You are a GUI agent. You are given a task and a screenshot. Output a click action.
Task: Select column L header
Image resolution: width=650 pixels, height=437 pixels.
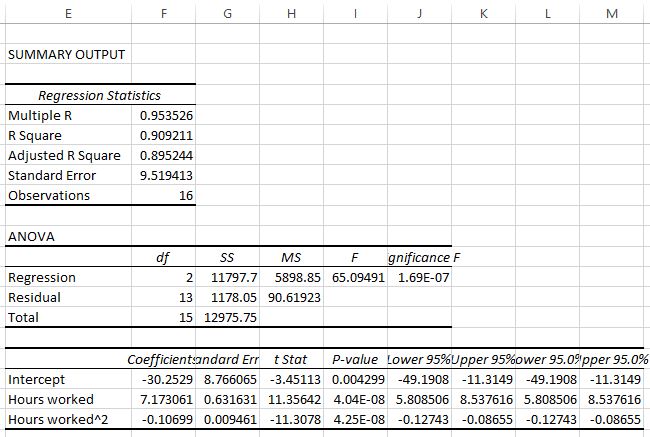point(548,13)
